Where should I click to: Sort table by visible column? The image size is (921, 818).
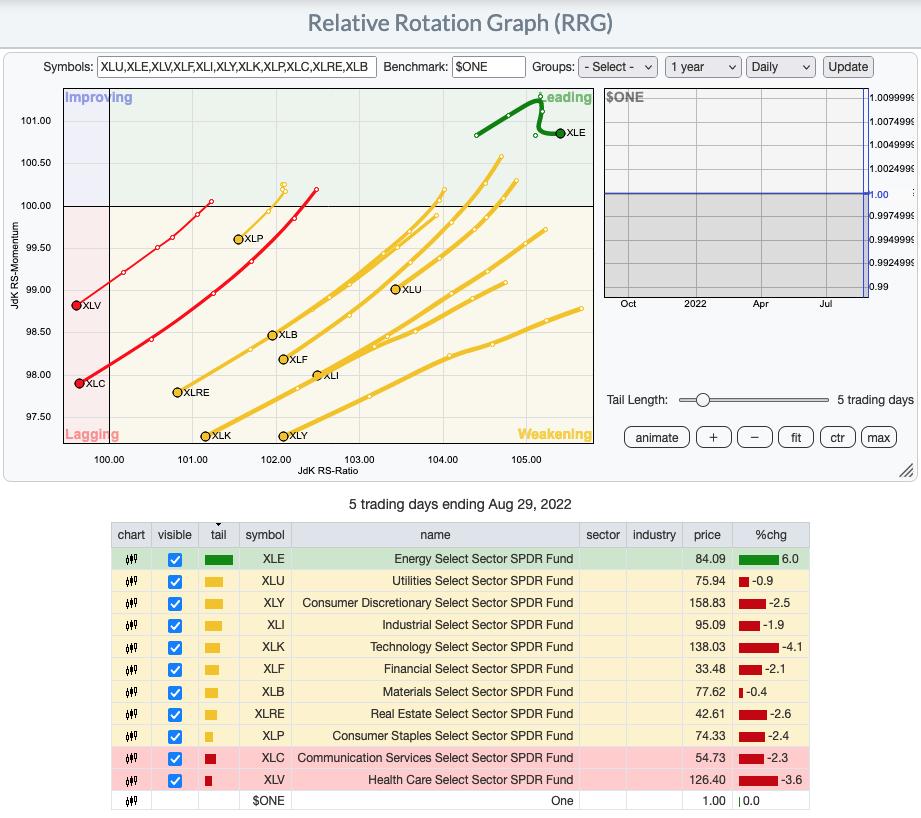click(x=174, y=535)
